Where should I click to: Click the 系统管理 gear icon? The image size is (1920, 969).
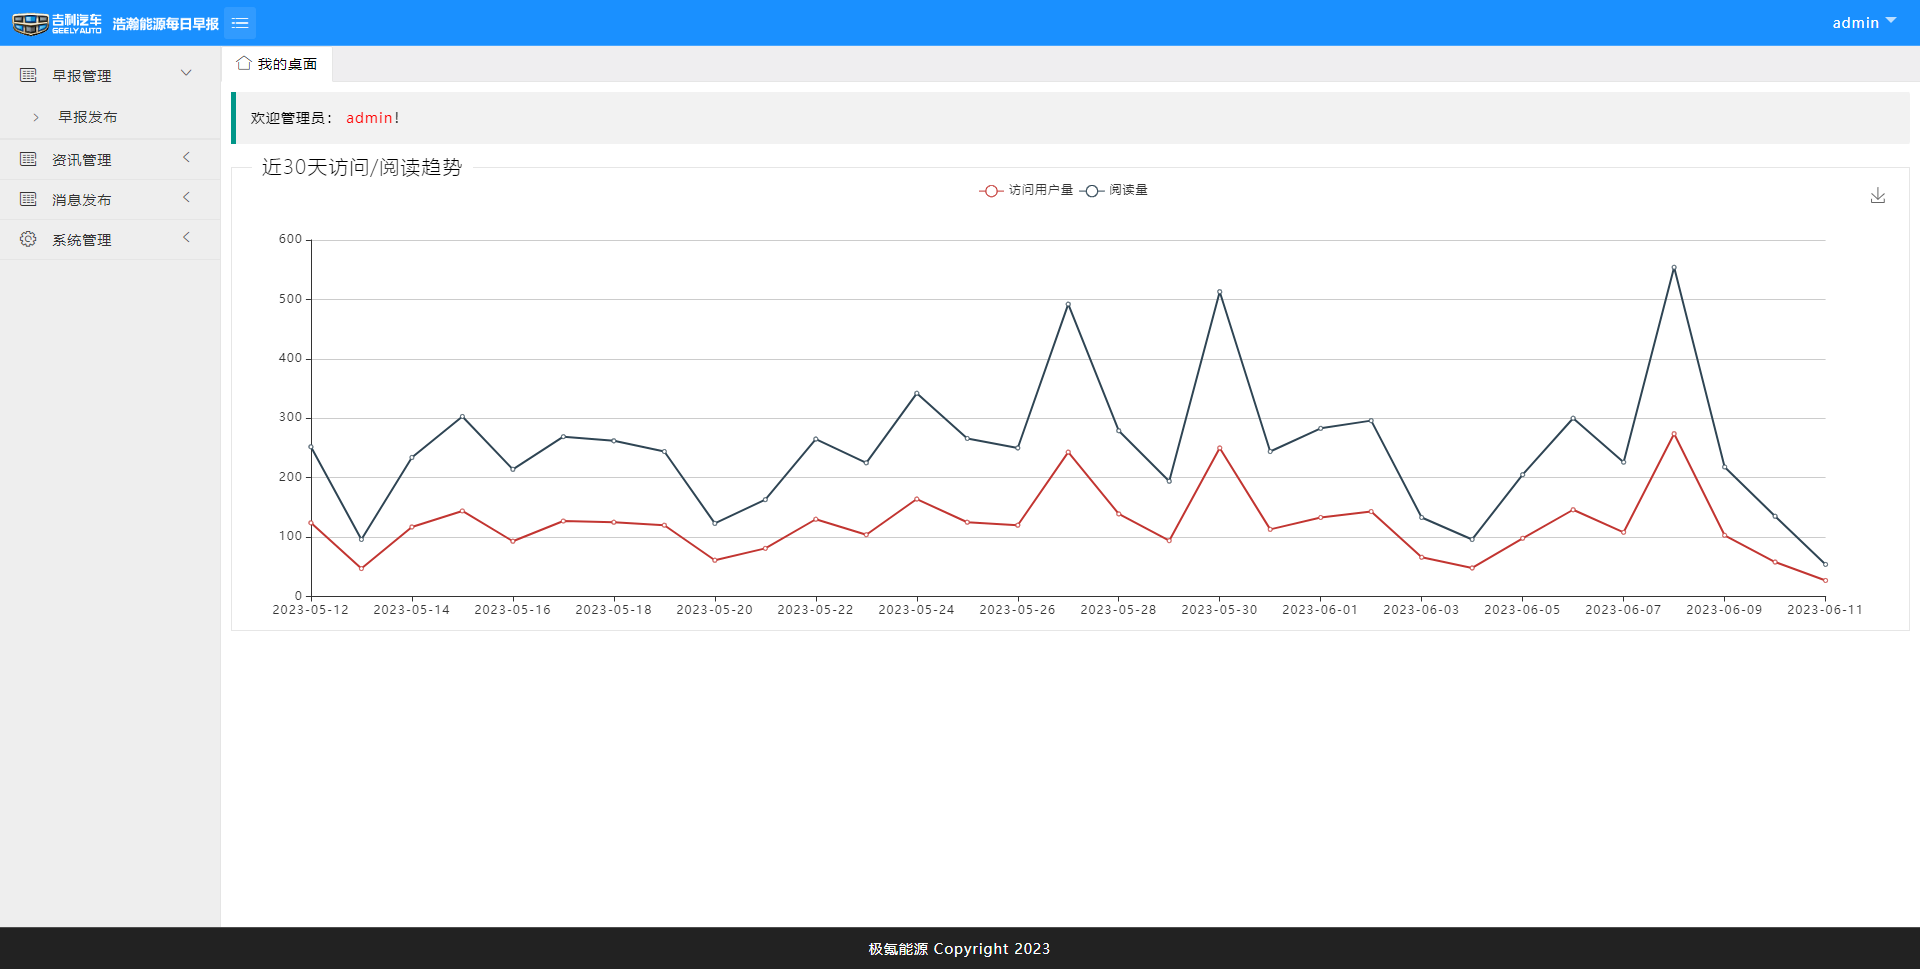coord(28,239)
